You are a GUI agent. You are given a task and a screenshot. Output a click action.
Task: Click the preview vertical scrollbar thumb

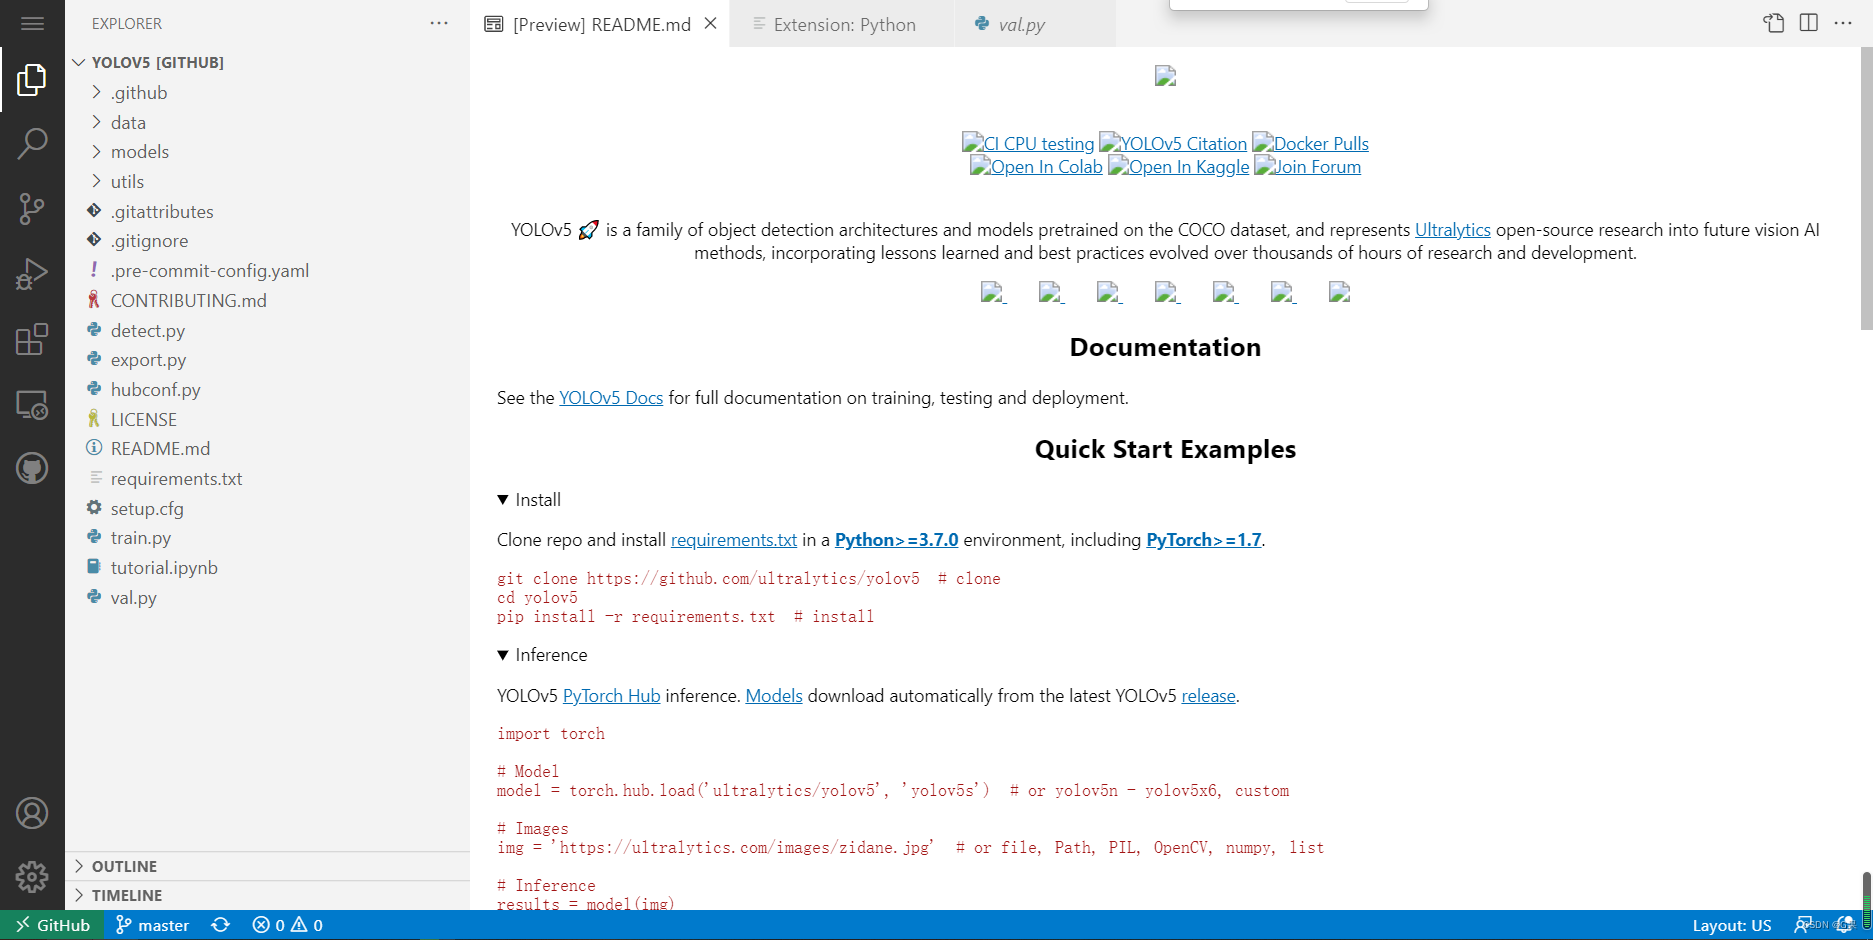click(x=1866, y=188)
